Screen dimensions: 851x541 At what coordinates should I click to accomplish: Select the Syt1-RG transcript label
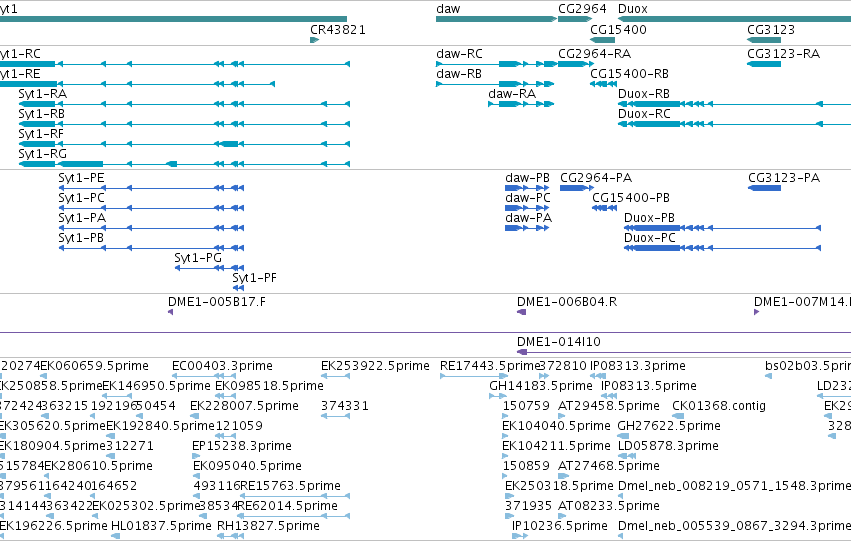42,154
